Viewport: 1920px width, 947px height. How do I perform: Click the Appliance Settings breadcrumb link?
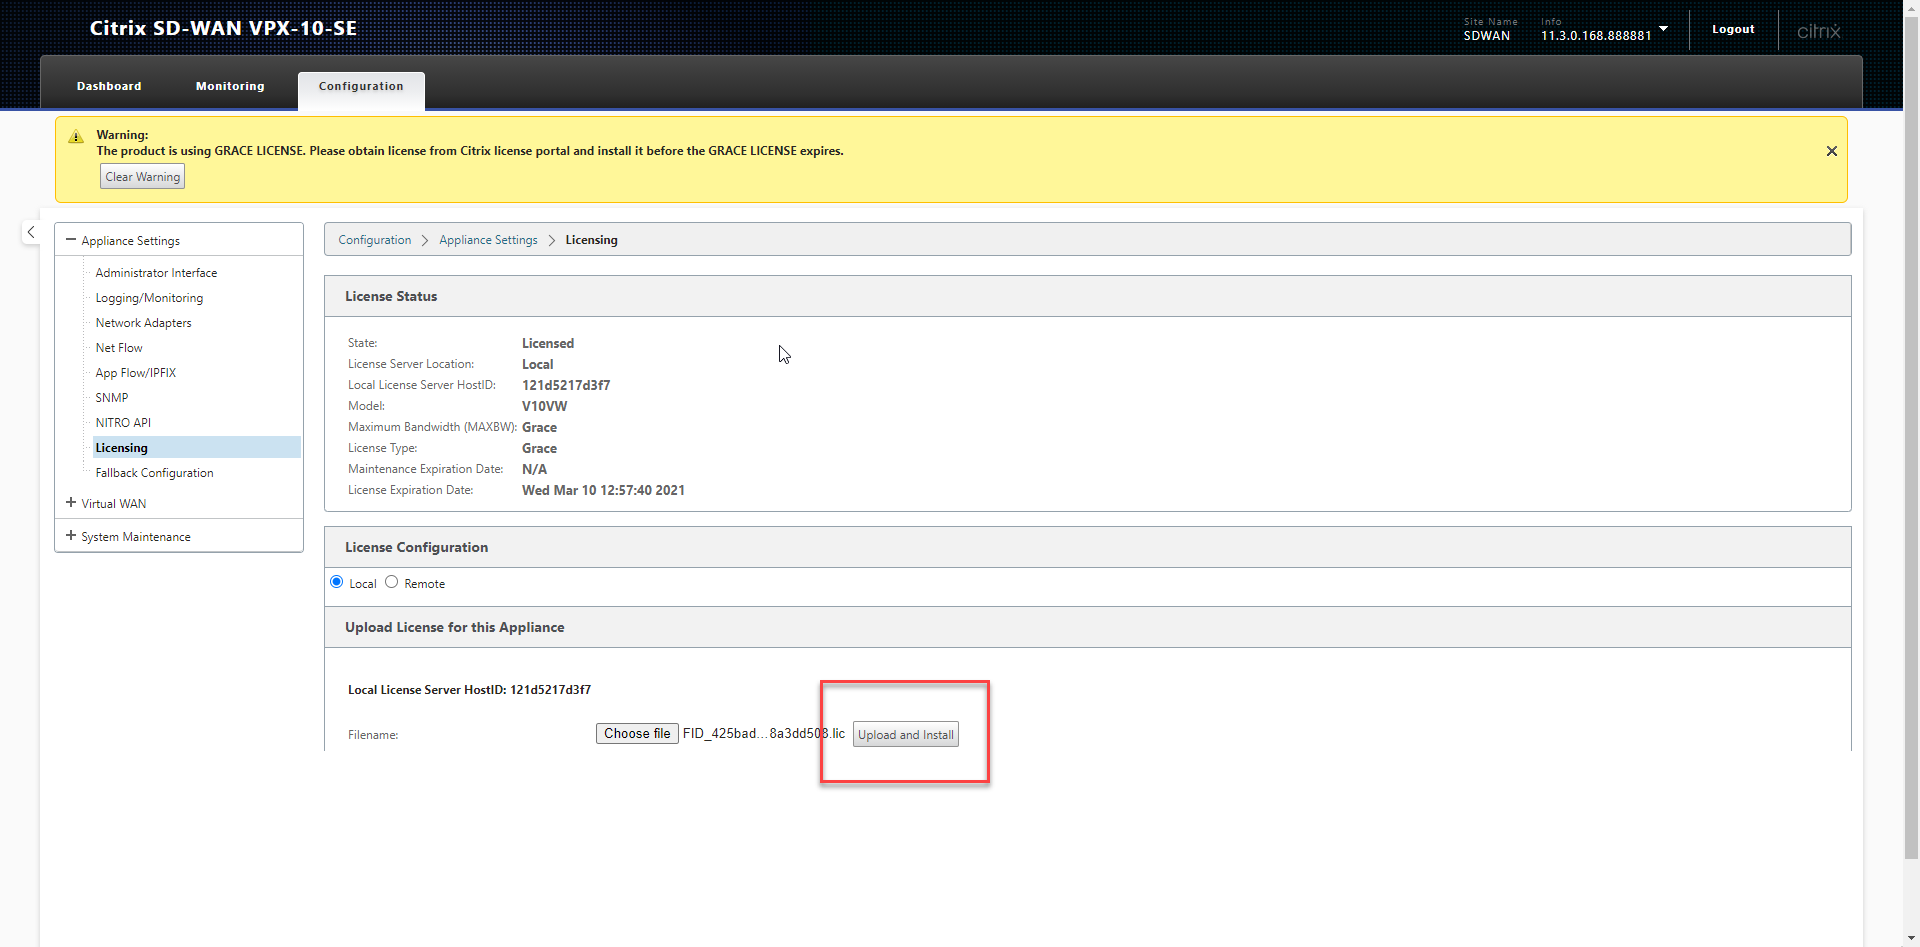(x=488, y=240)
